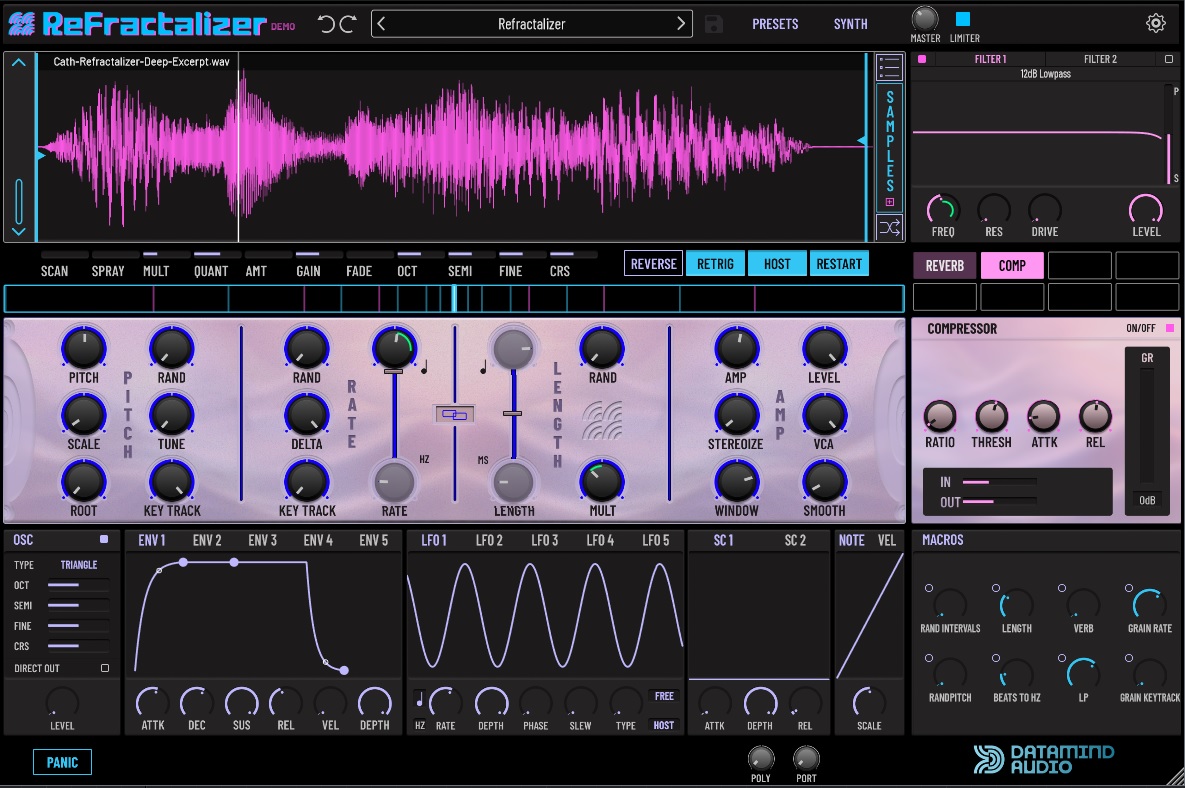Viewport: 1185px width, 788px height.
Task: Toggle the Filter 1 enable indicator
Action: [x=922, y=59]
